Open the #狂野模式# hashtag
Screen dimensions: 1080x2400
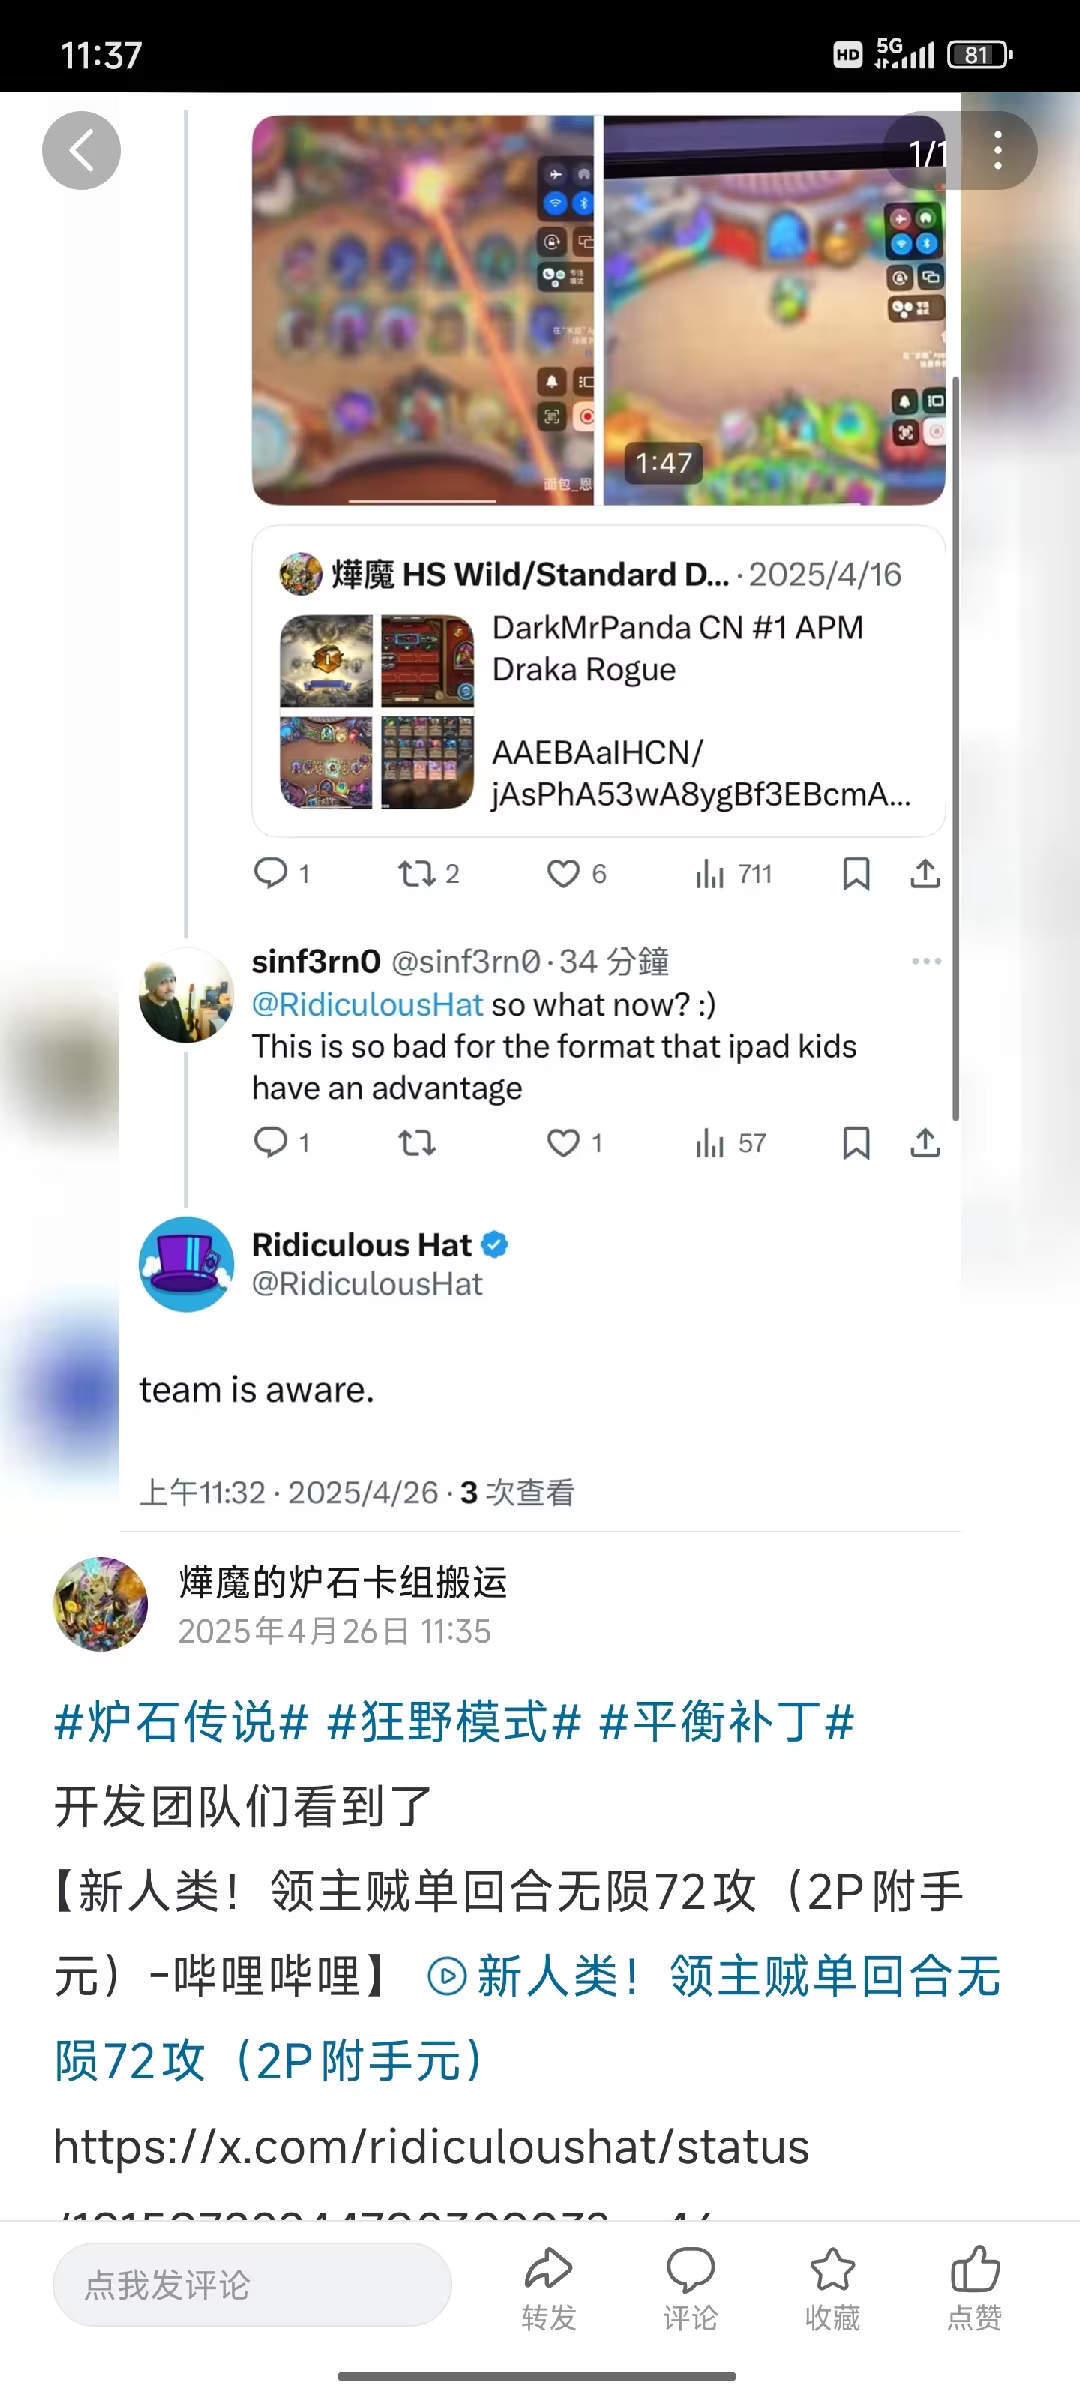click(454, 1722)
